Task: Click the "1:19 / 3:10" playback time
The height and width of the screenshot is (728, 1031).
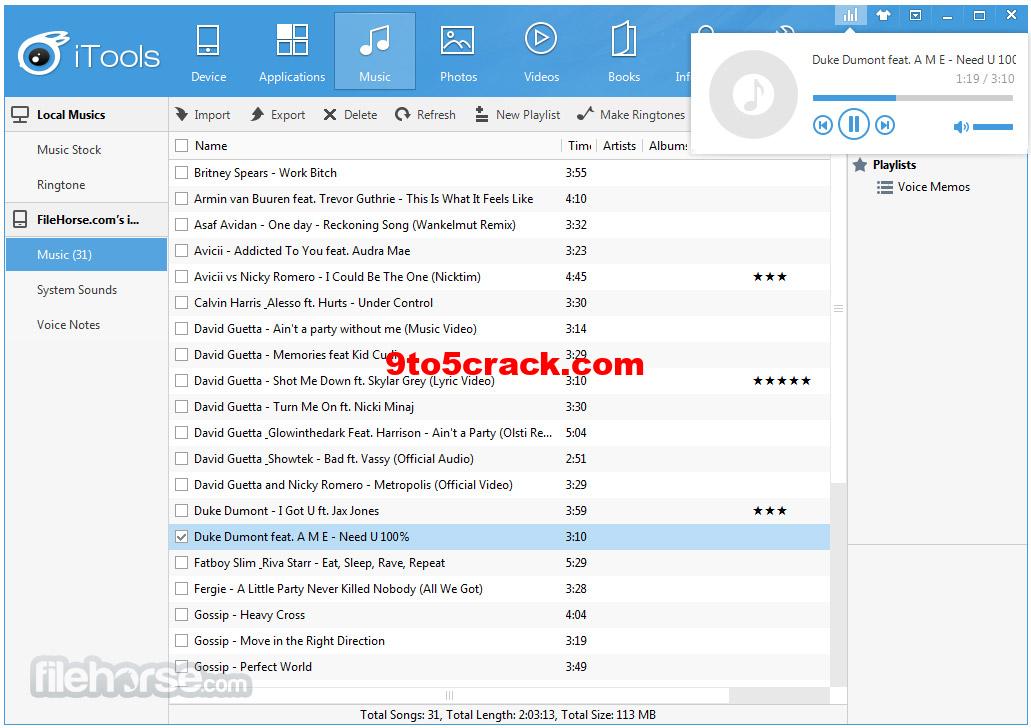Action: [985, 79]
